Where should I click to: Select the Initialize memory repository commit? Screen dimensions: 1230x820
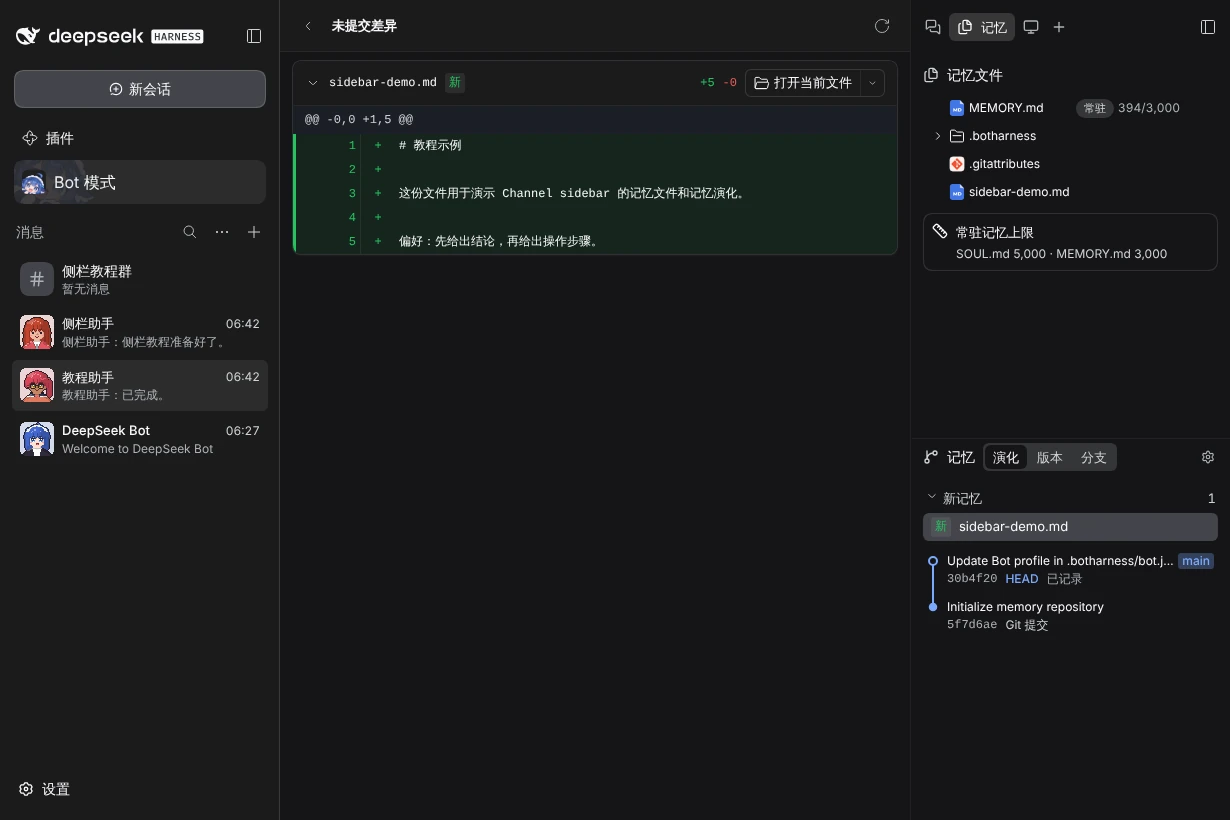1070,615
